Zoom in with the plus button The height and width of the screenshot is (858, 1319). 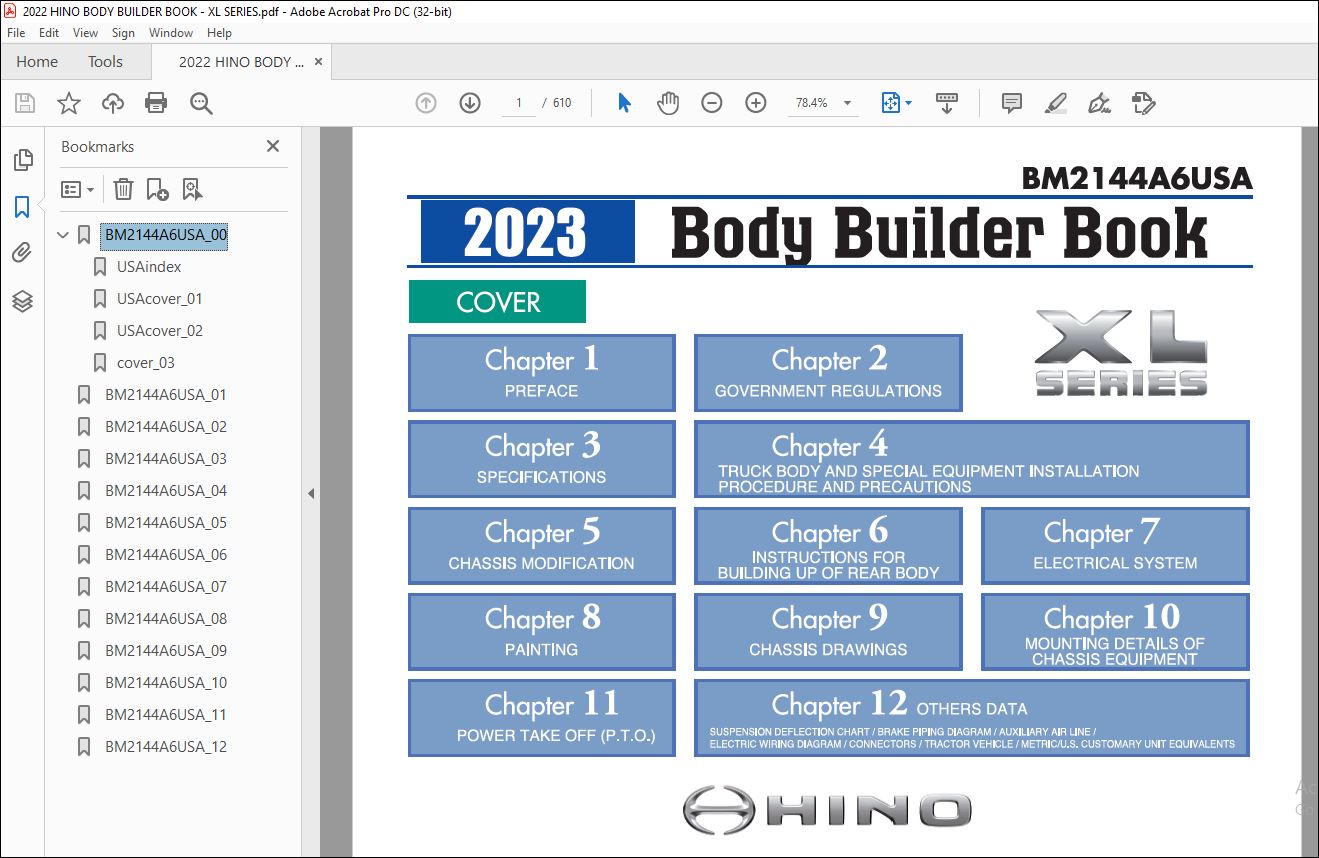(756, 102)
